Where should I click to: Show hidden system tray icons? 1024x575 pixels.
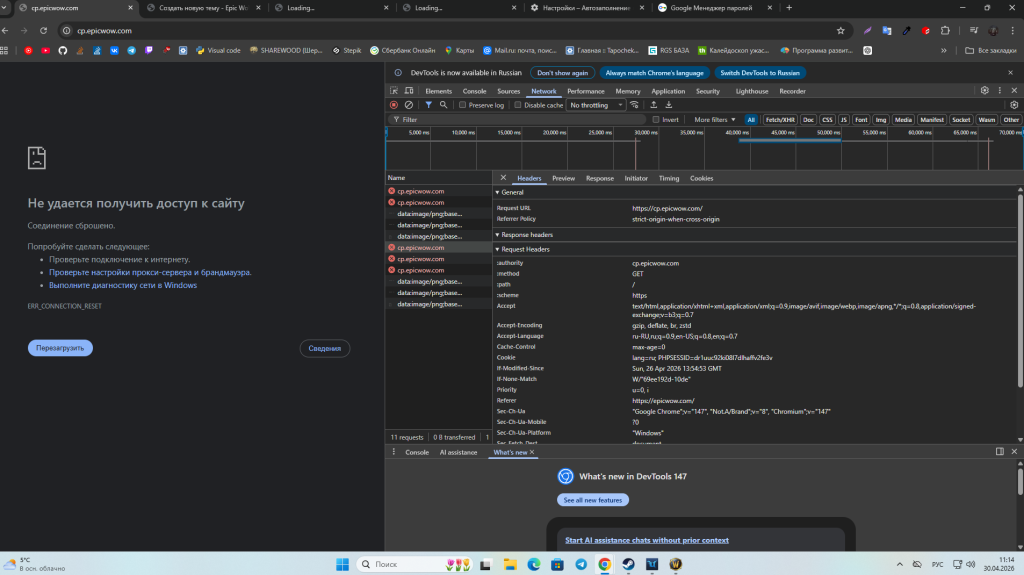pos(899,564)
